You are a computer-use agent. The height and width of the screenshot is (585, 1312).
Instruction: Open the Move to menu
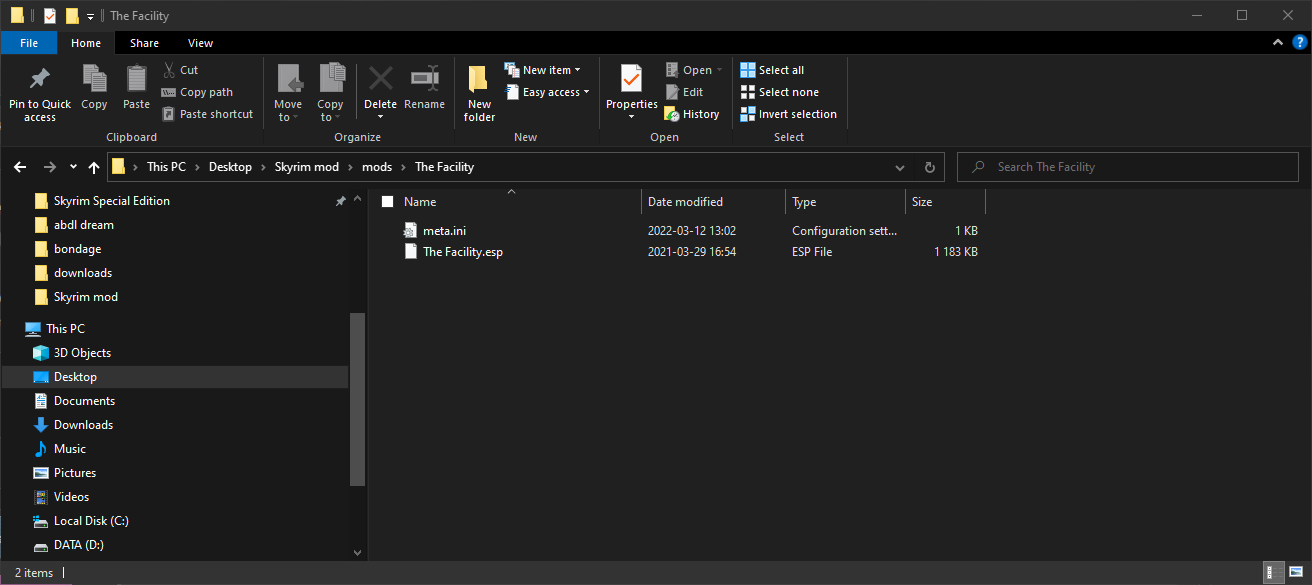(288, 93)
